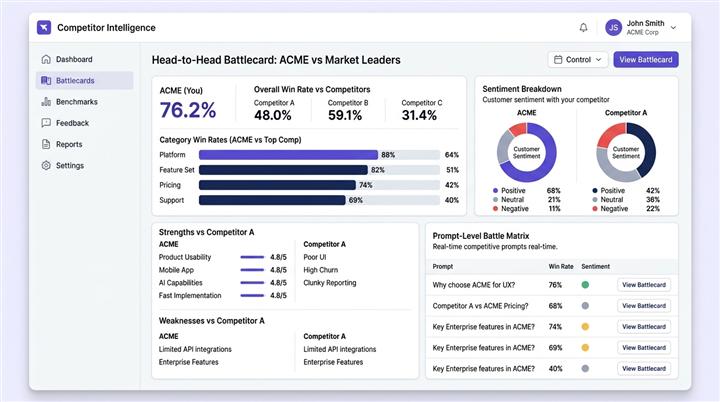Click the ACME 76.2% win rate value
The image size is (720, 402).
(x=188, y=110)
